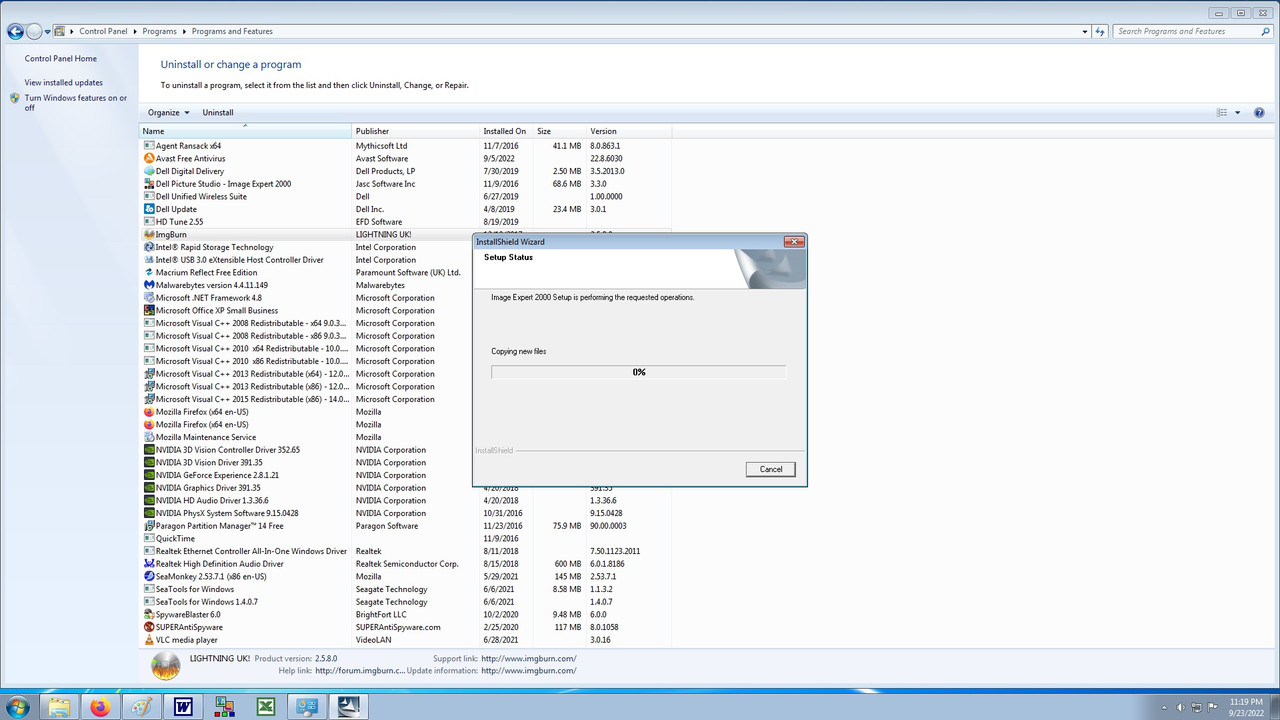The height and width of the screenshot is (720, 1280).
Task: Open Paint from the taskbar
Action: tap(142, 707)
